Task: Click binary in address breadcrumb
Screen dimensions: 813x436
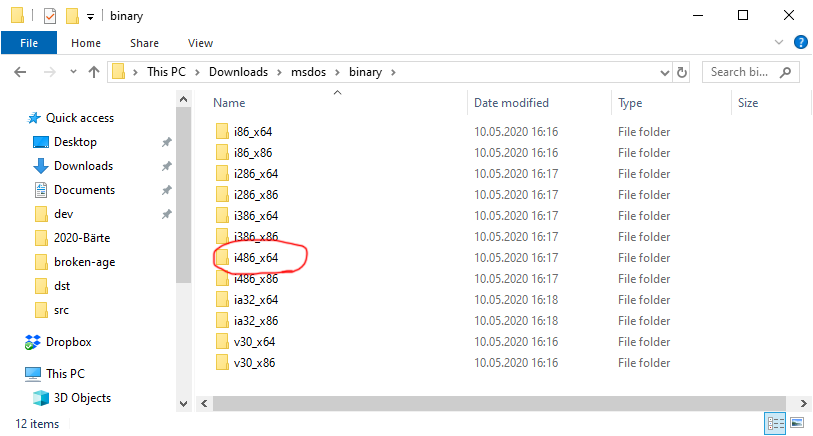Action: 366,72
